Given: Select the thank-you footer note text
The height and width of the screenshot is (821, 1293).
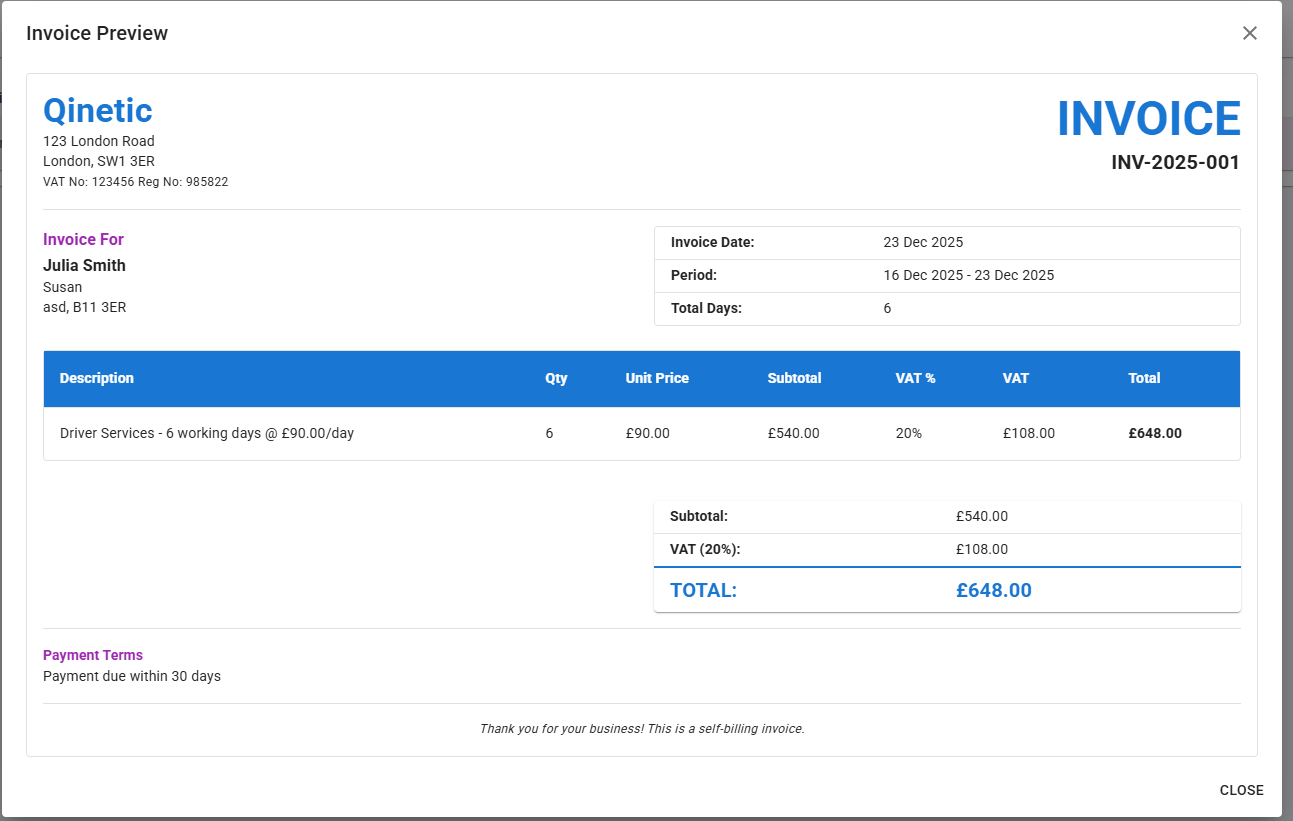Looking at the screenshot, I should pyautogui.click(x=641, y=728).
